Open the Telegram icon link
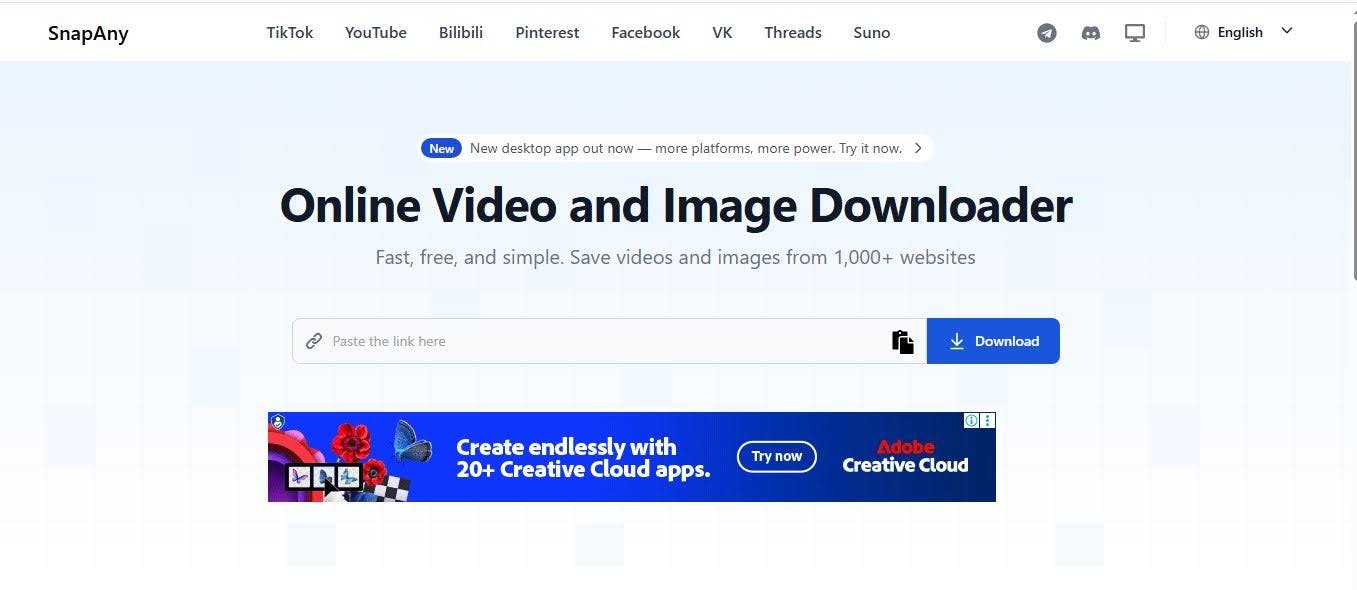Image resolution: width=1357 pixels, height=590 pixels. pos(1047,33)
